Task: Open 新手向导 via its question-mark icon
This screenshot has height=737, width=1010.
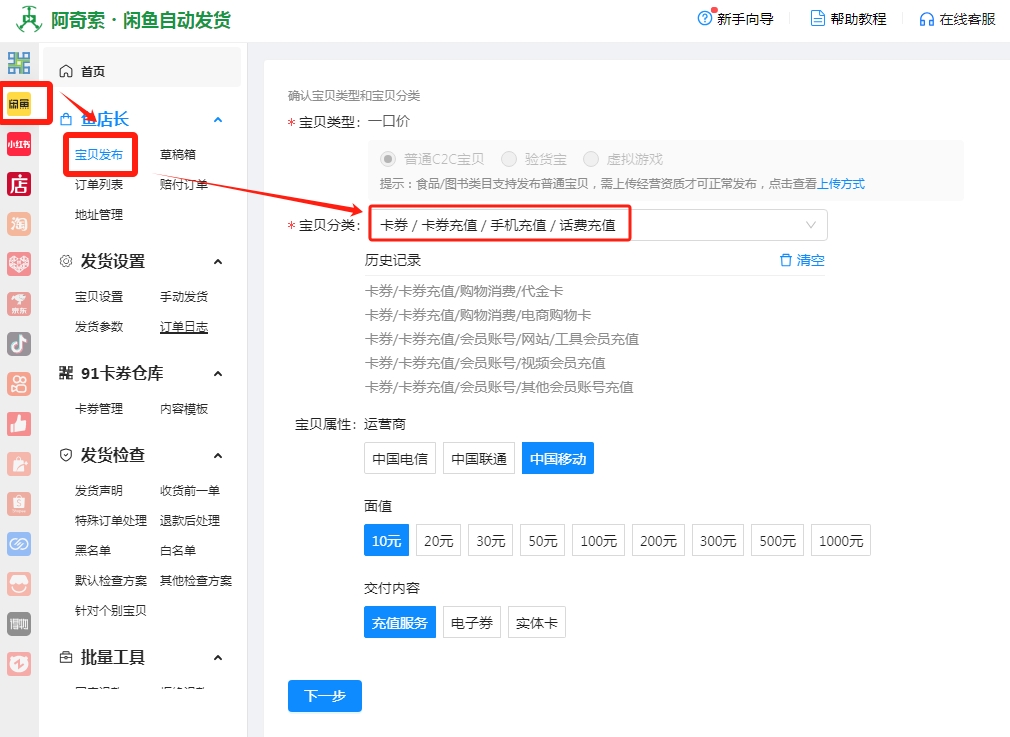Action: coord(705,18)
